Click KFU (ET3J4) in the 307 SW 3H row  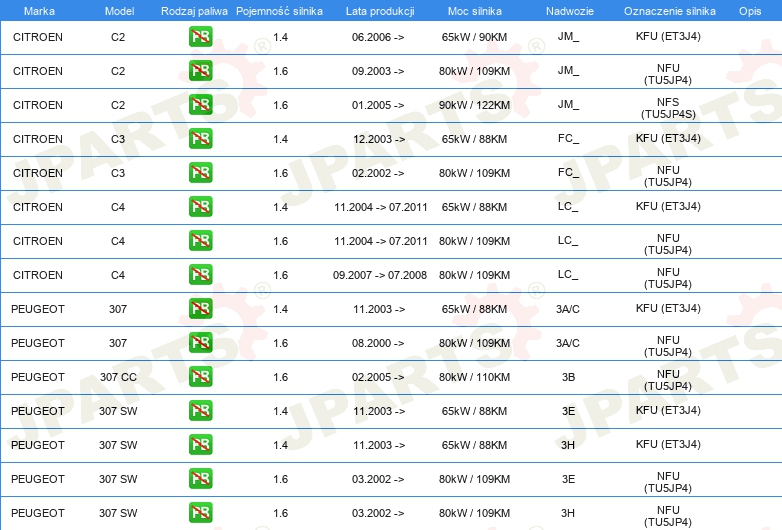[x=668, y=444]
